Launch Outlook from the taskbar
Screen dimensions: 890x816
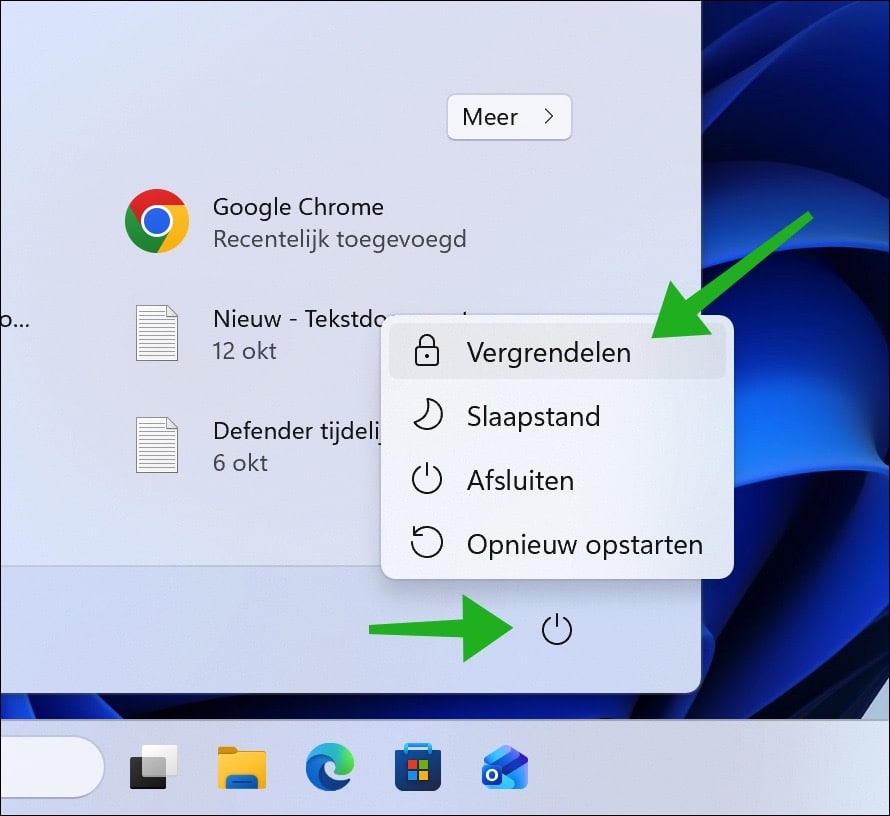(506, 766)
